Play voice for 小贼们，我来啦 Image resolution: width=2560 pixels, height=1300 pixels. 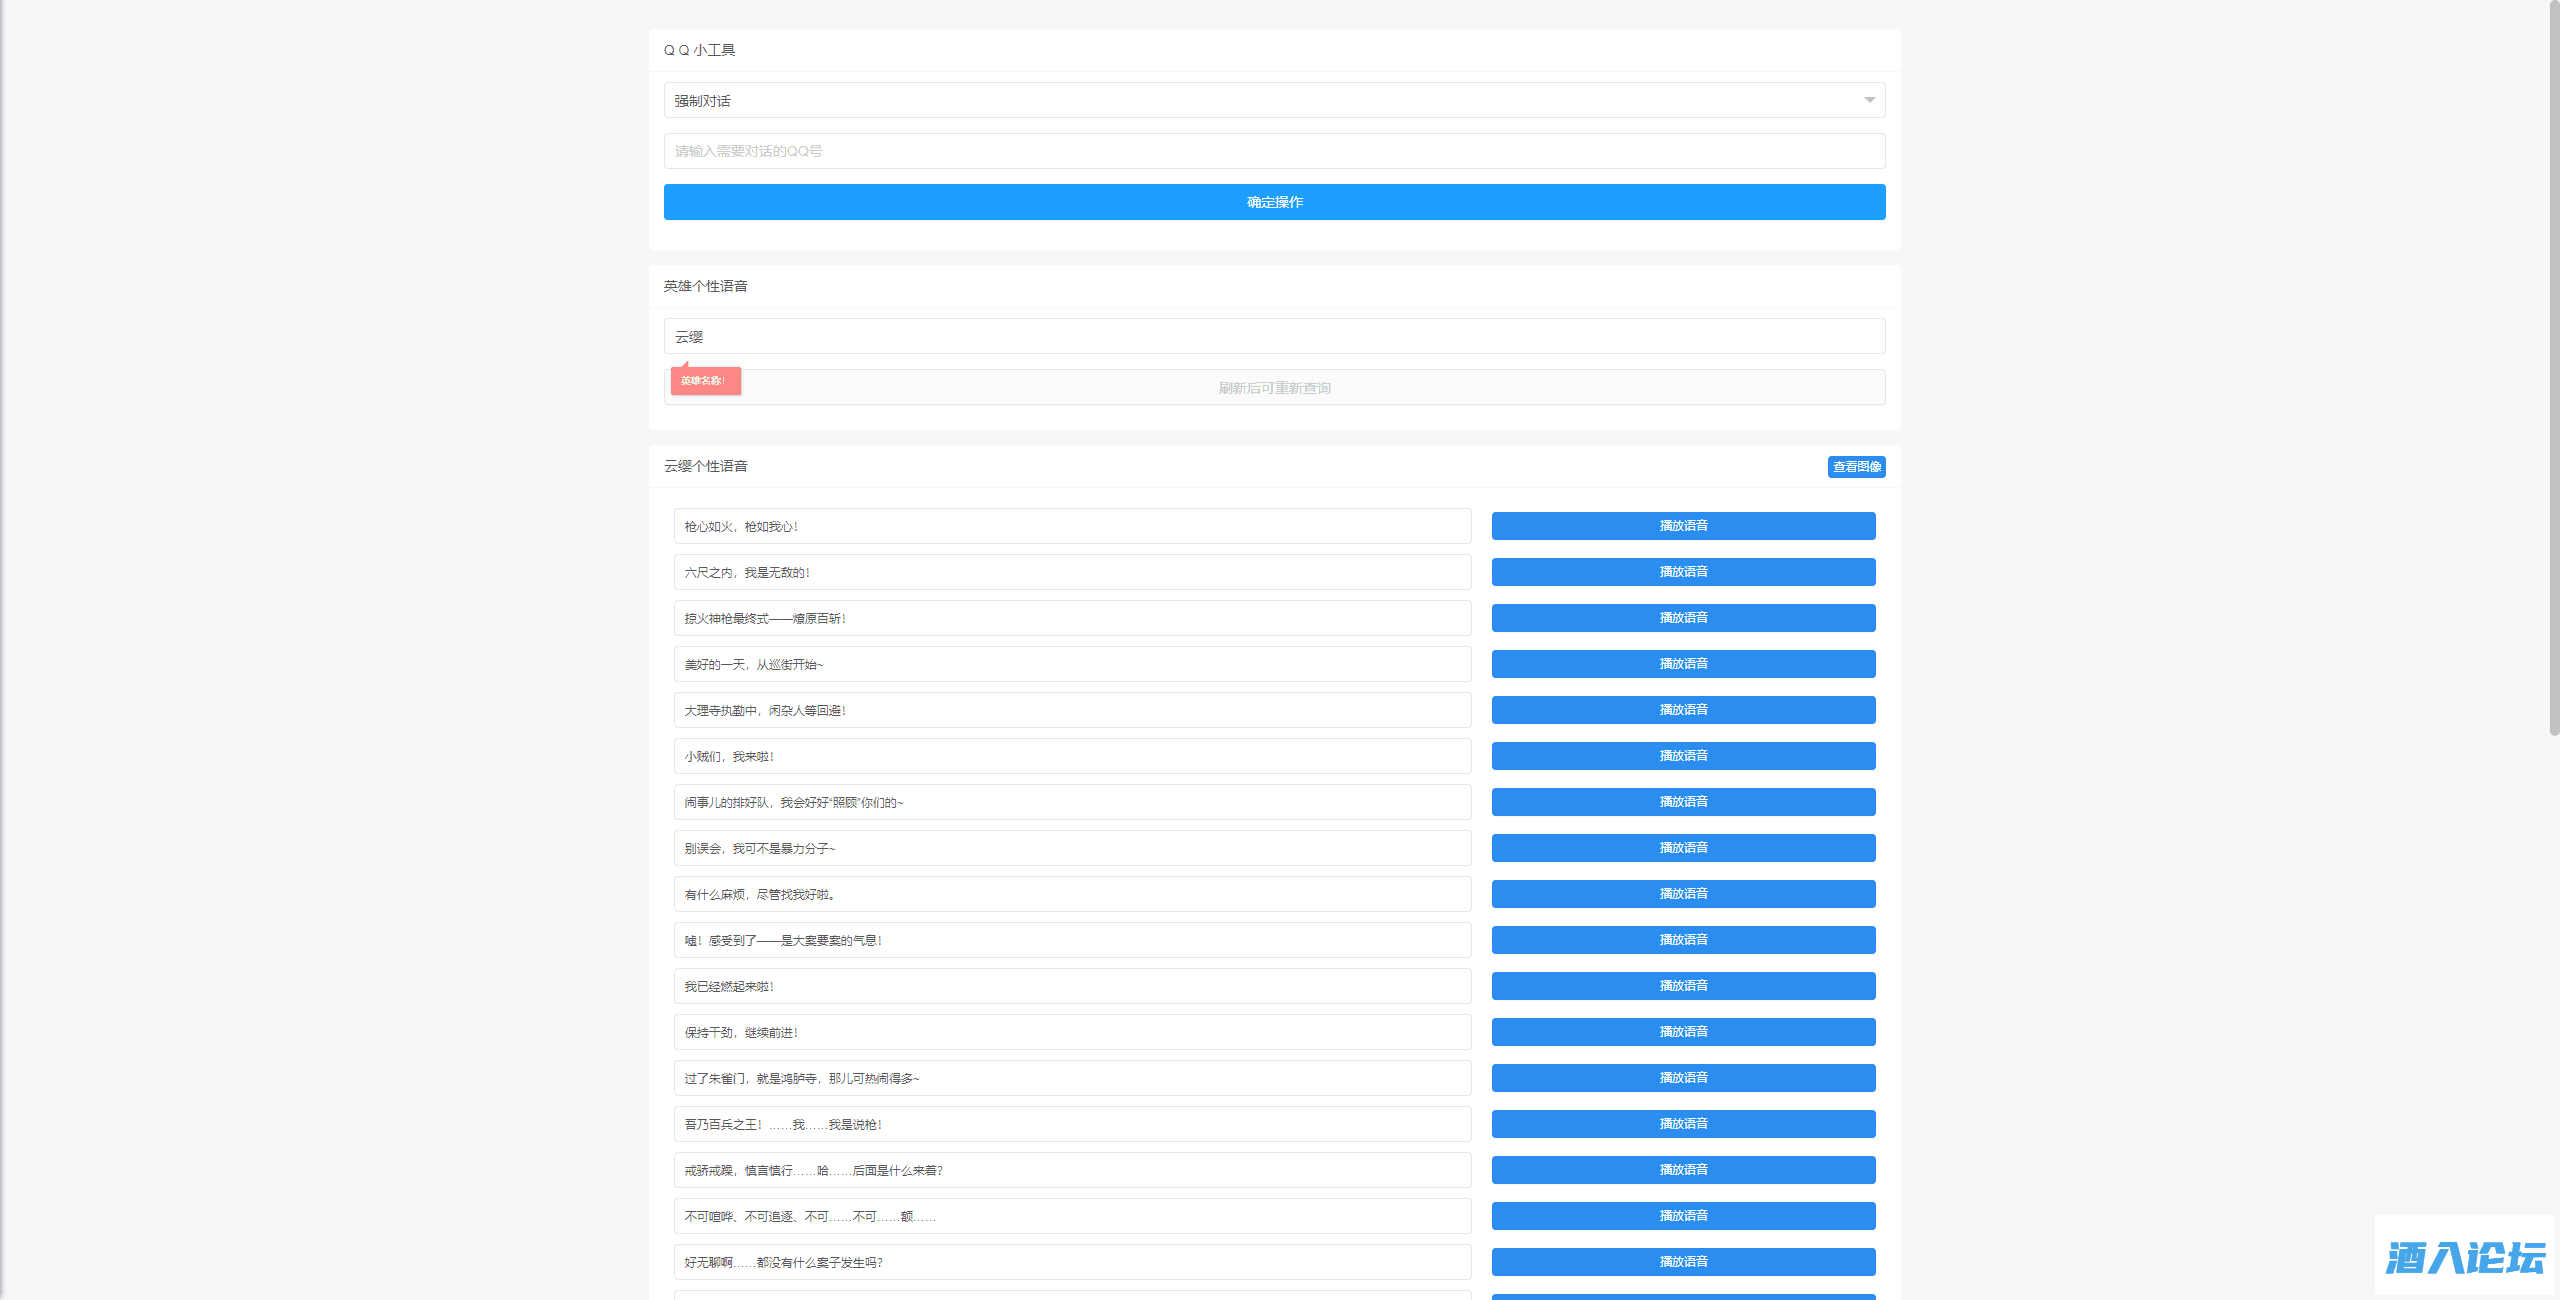[1682, 756]
